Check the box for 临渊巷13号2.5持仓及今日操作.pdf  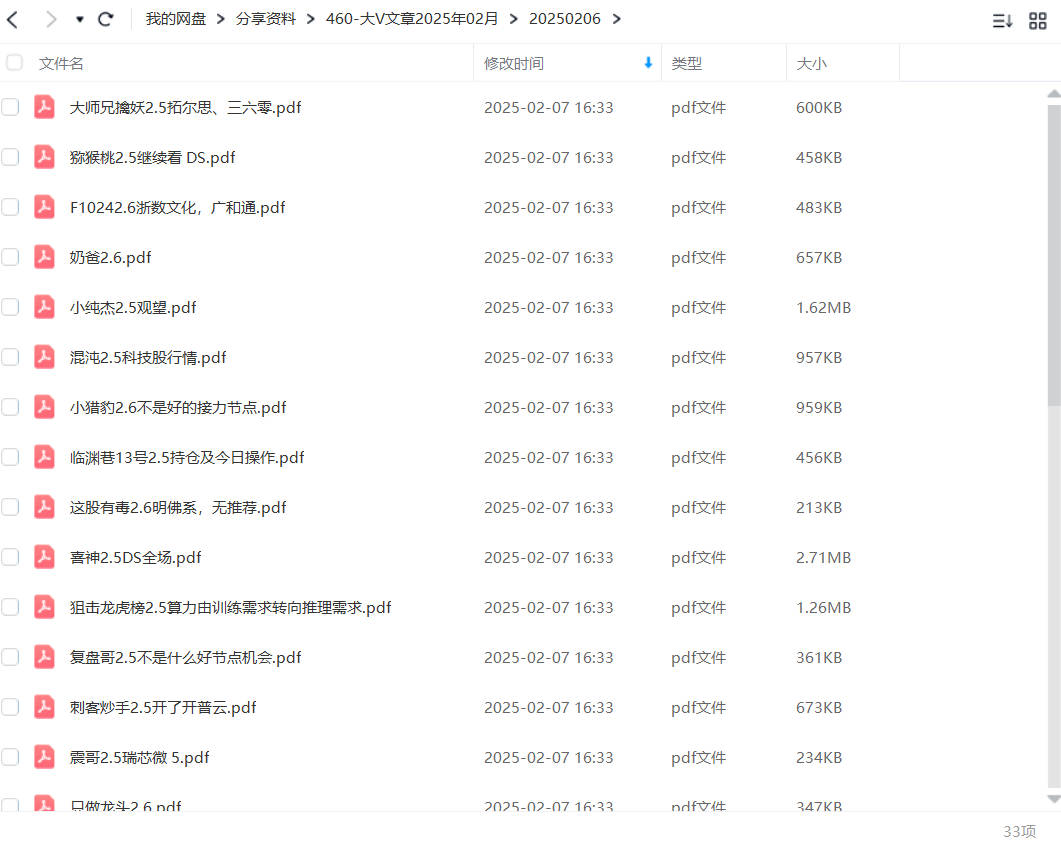pos(10,457)
